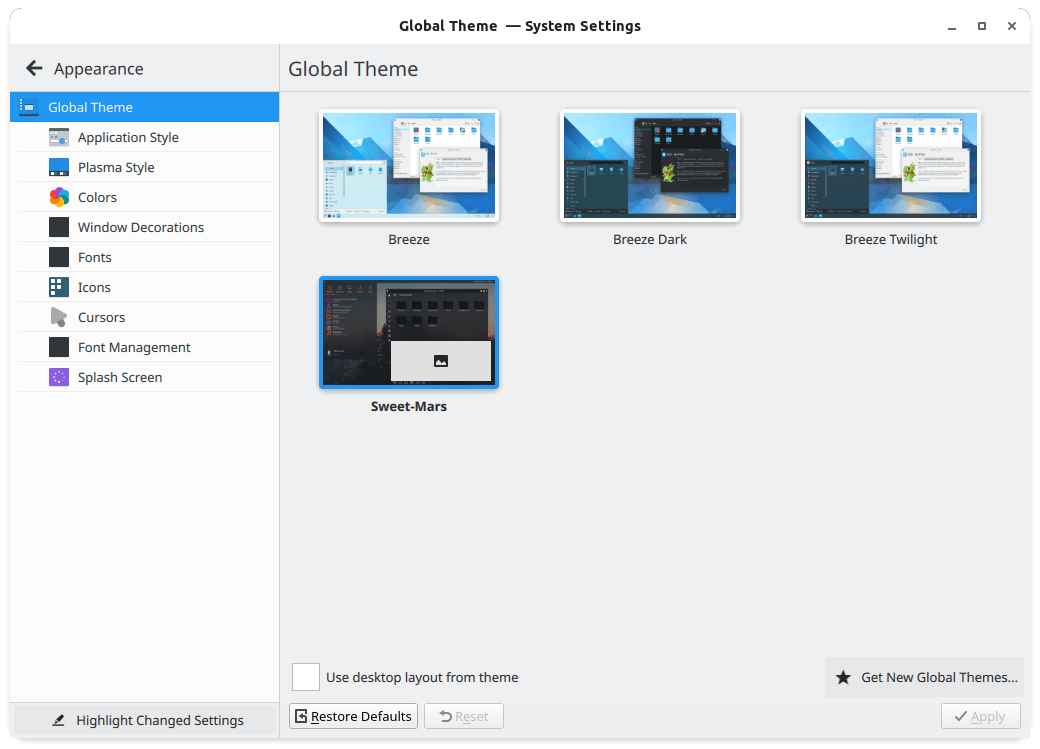This screenshot has height=749, width=1040.
Task: Open Font Management entry label
Action: pos(134,347)
